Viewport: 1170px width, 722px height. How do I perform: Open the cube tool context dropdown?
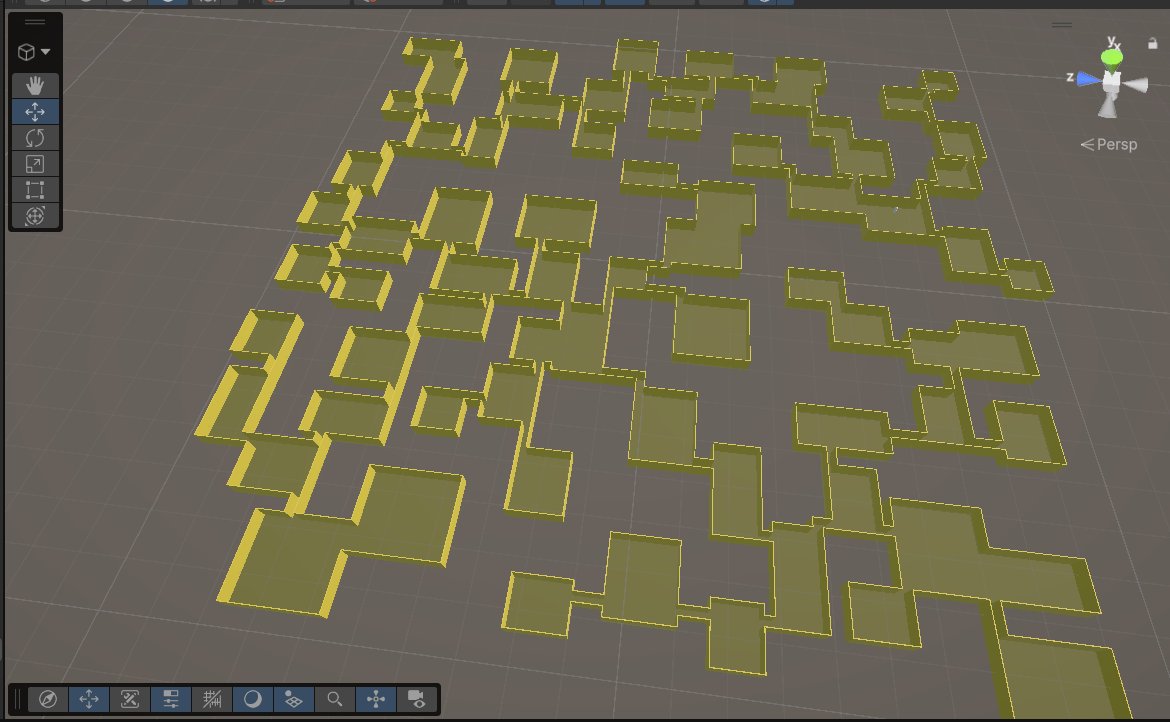(x=34, y=51)
